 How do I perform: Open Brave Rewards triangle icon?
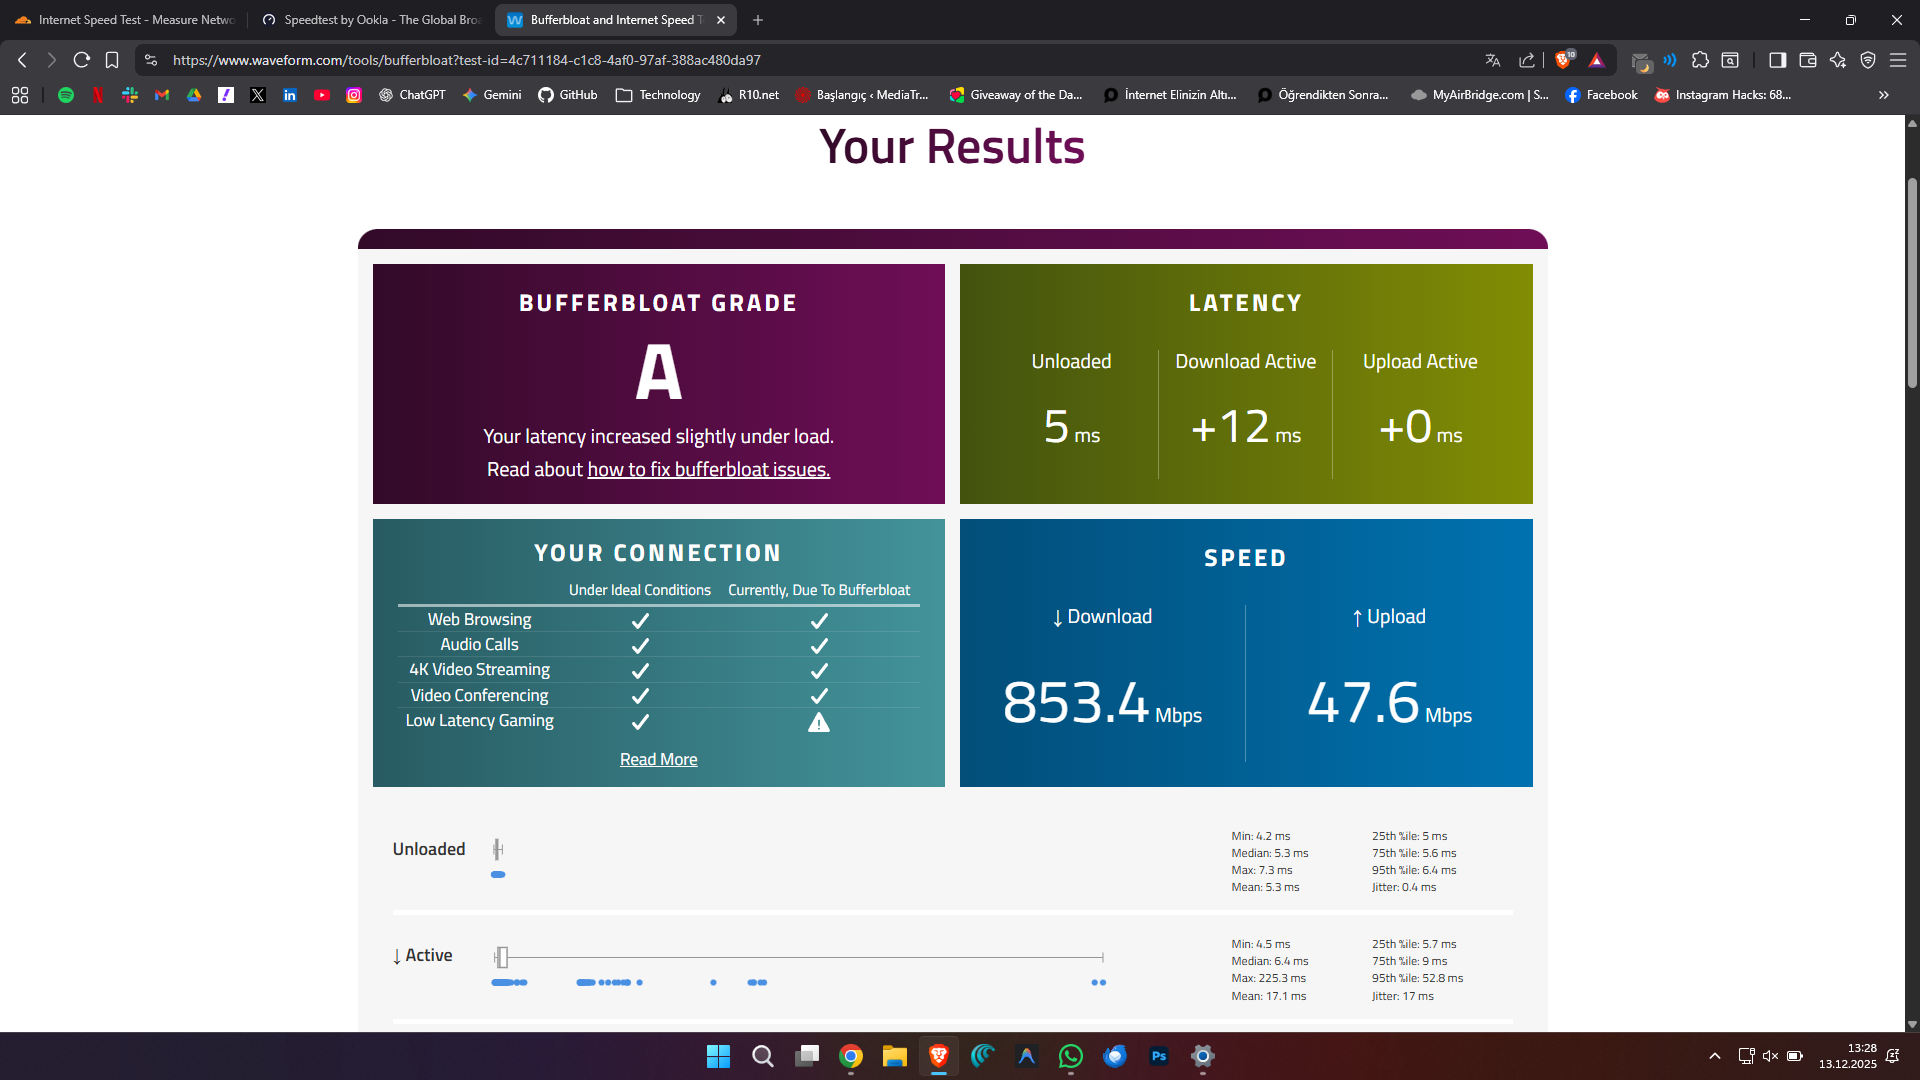[1597, 60]
